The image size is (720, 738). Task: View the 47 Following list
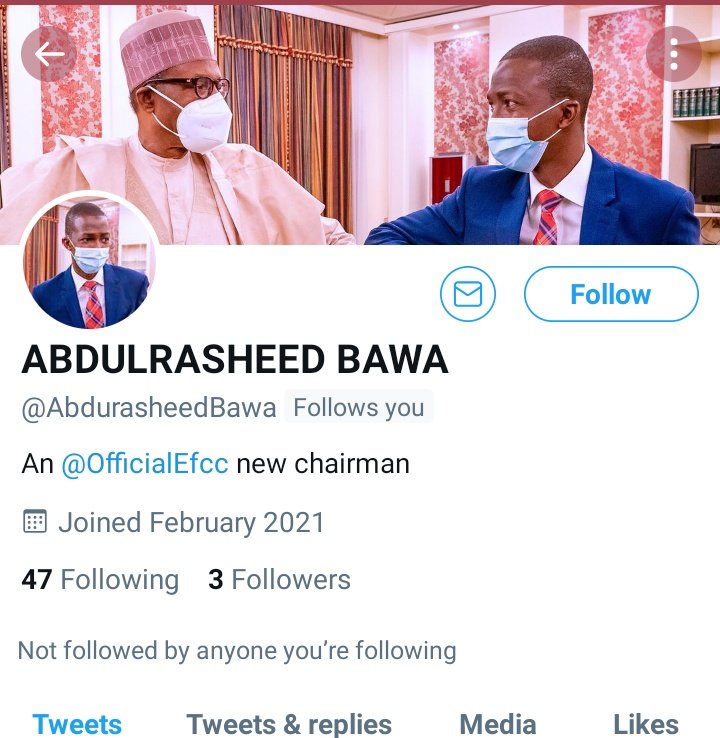pyautogui.click(x=100, y=580)
